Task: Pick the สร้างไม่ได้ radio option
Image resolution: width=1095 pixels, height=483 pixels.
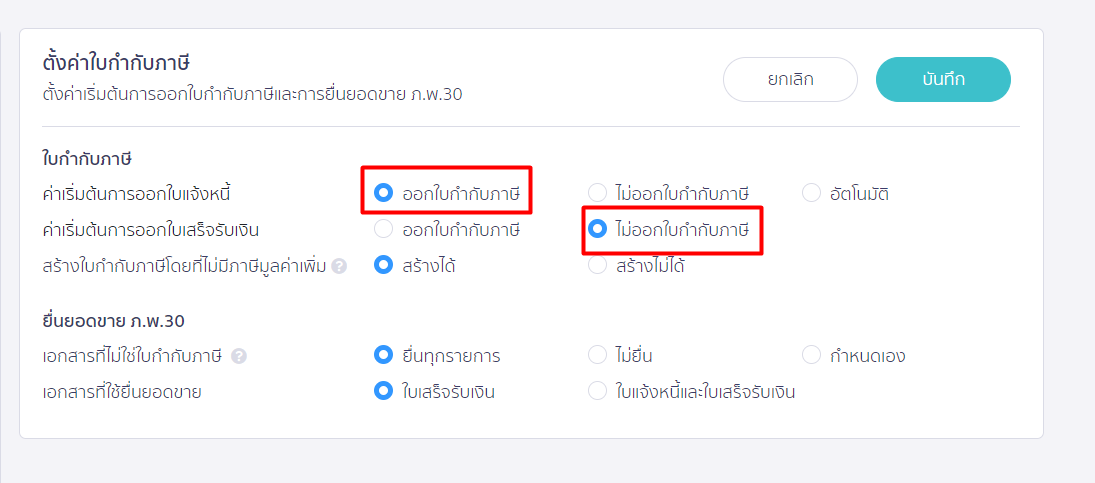Action: tap(597, 265)
